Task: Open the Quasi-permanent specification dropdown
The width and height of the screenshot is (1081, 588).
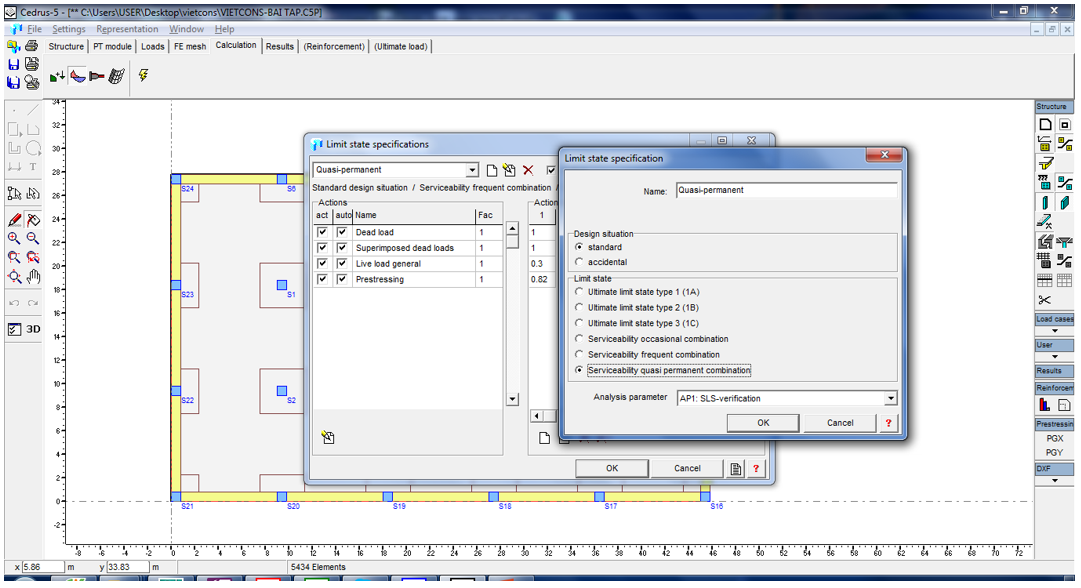Action: click(472, 170)
